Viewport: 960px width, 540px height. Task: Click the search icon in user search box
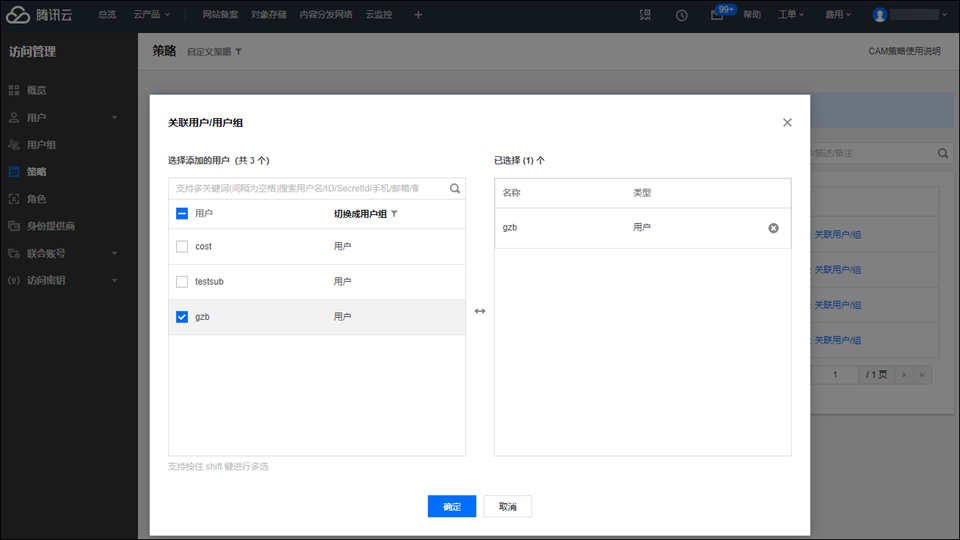[455, 188]
